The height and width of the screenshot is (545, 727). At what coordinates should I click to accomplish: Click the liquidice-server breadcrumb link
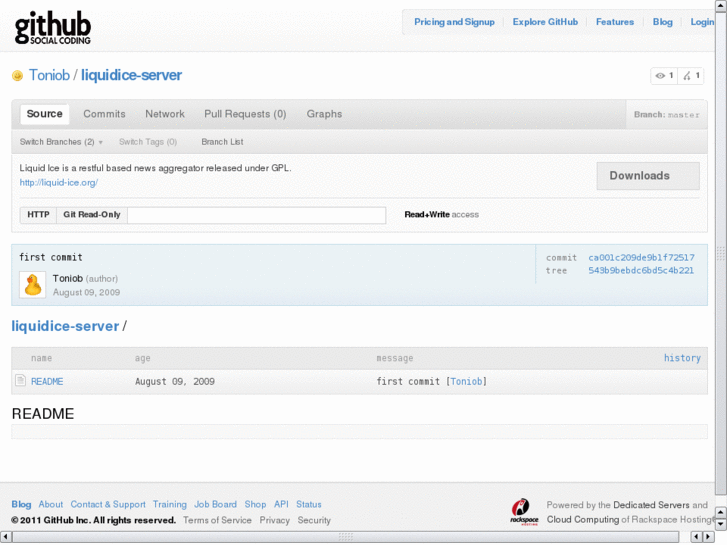point(65,326)
